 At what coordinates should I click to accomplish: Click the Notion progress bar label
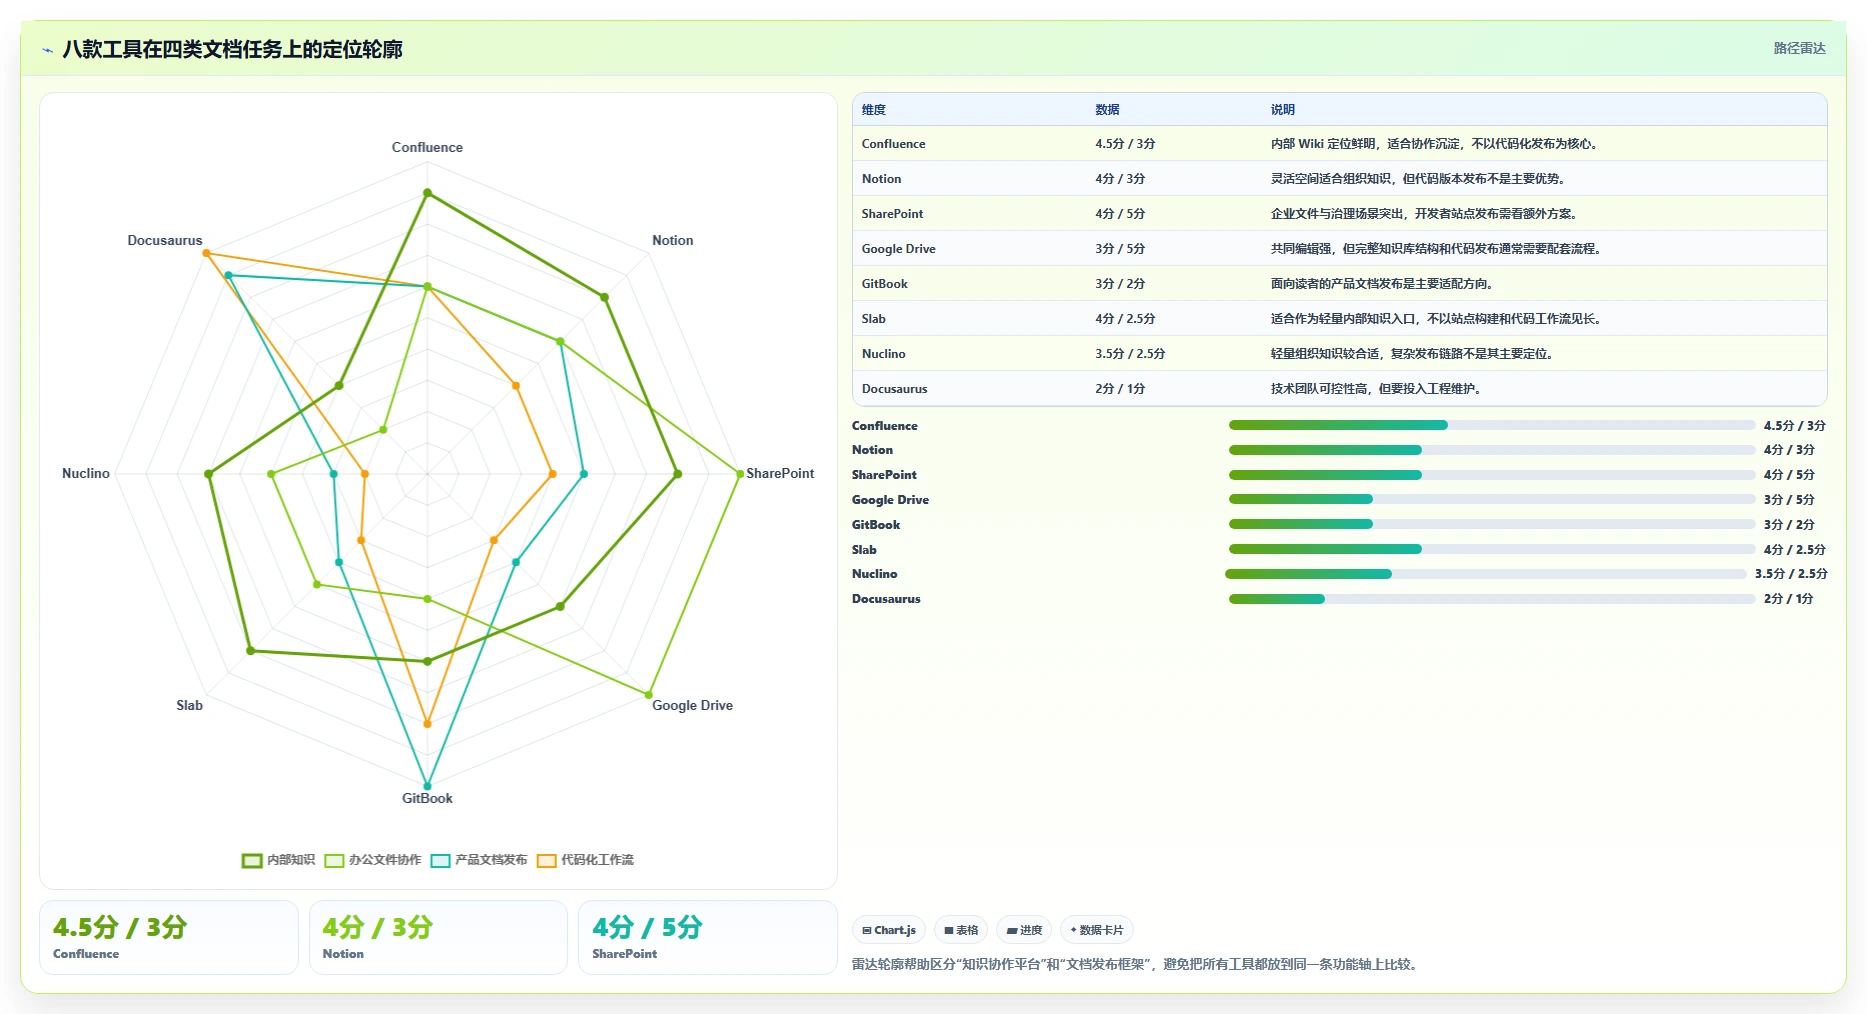click(872, 450)
